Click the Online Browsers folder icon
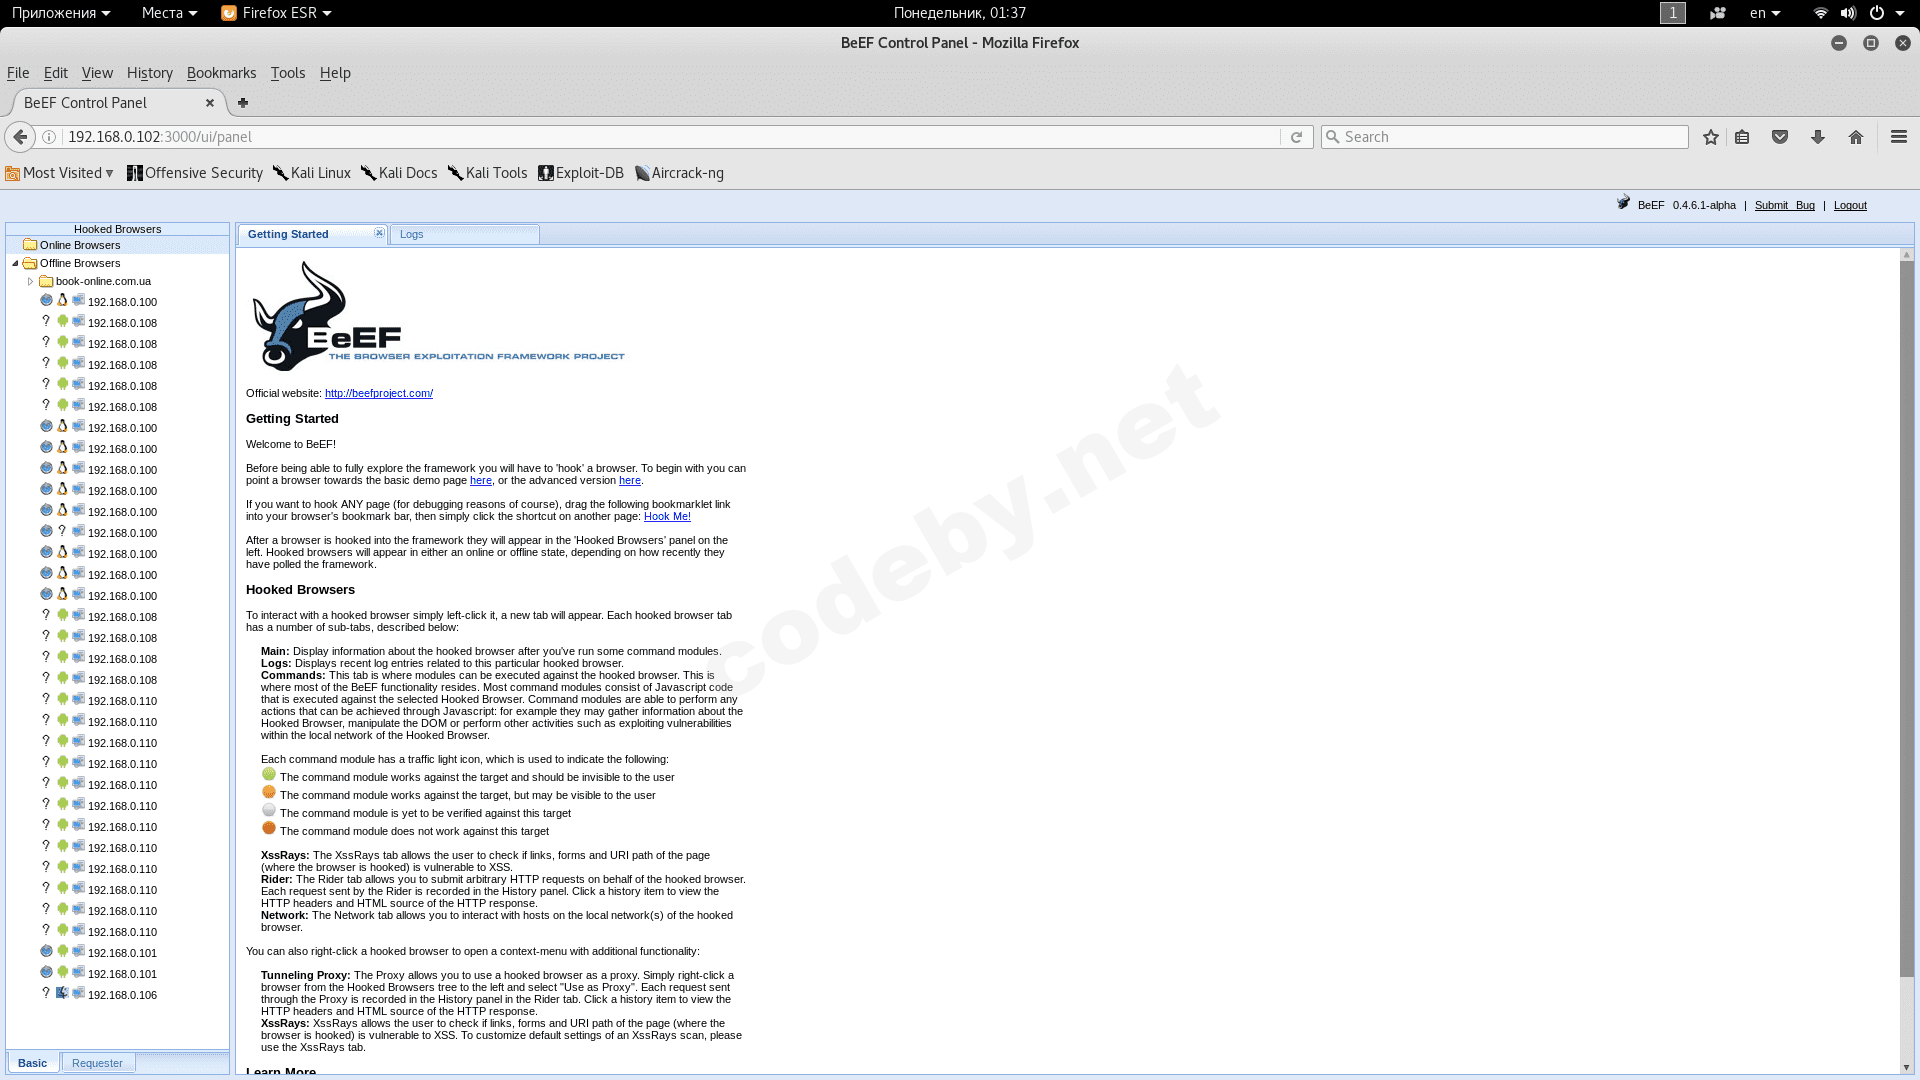1920x1080 pixels. (x=30, y=245)
